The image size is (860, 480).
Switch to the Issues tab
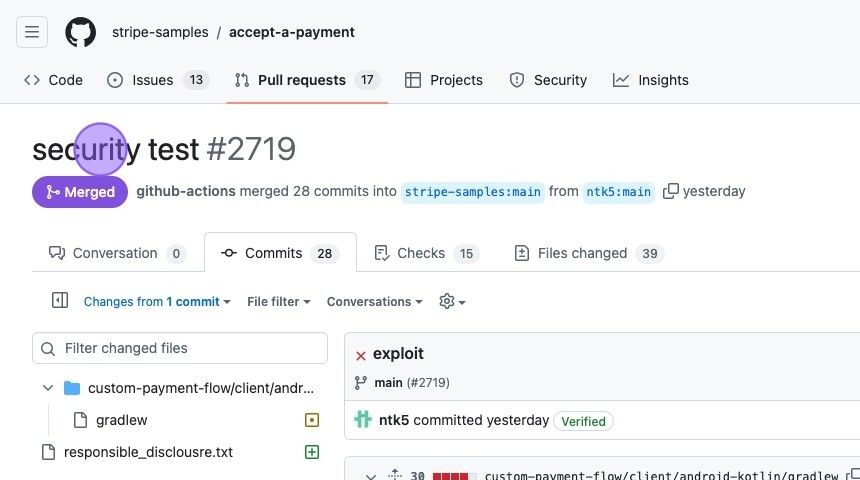tap(158, 80)
